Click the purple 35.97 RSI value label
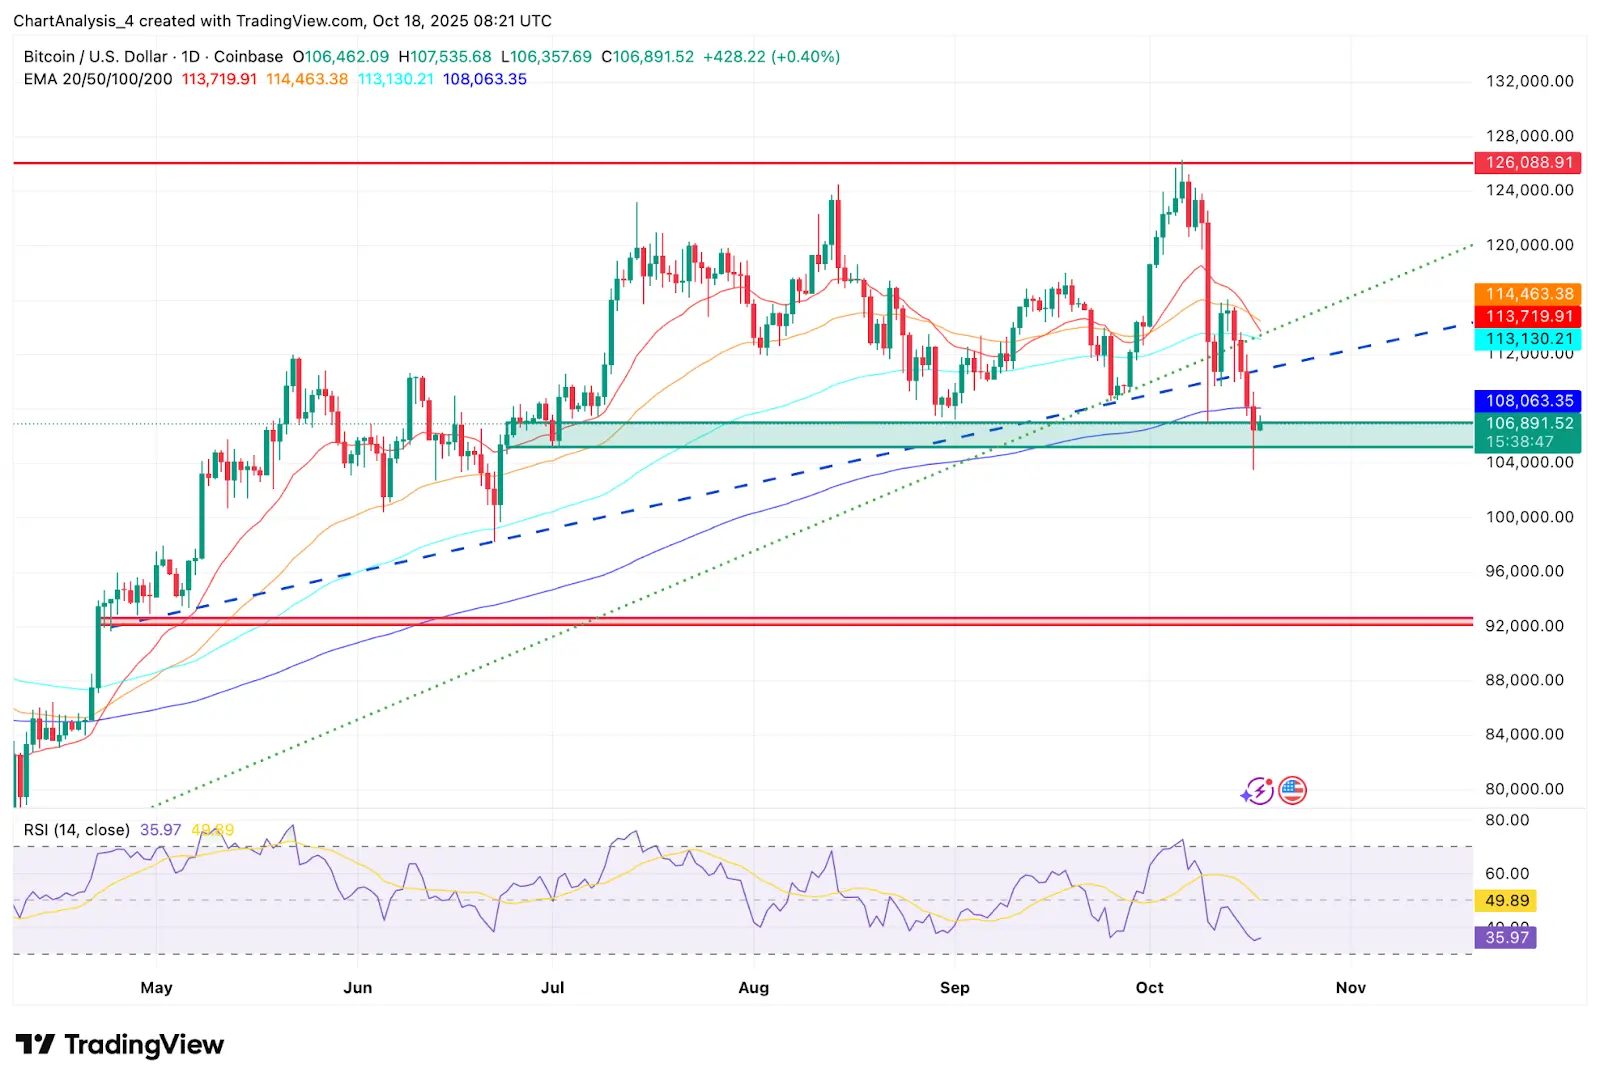 [1507, 938]
